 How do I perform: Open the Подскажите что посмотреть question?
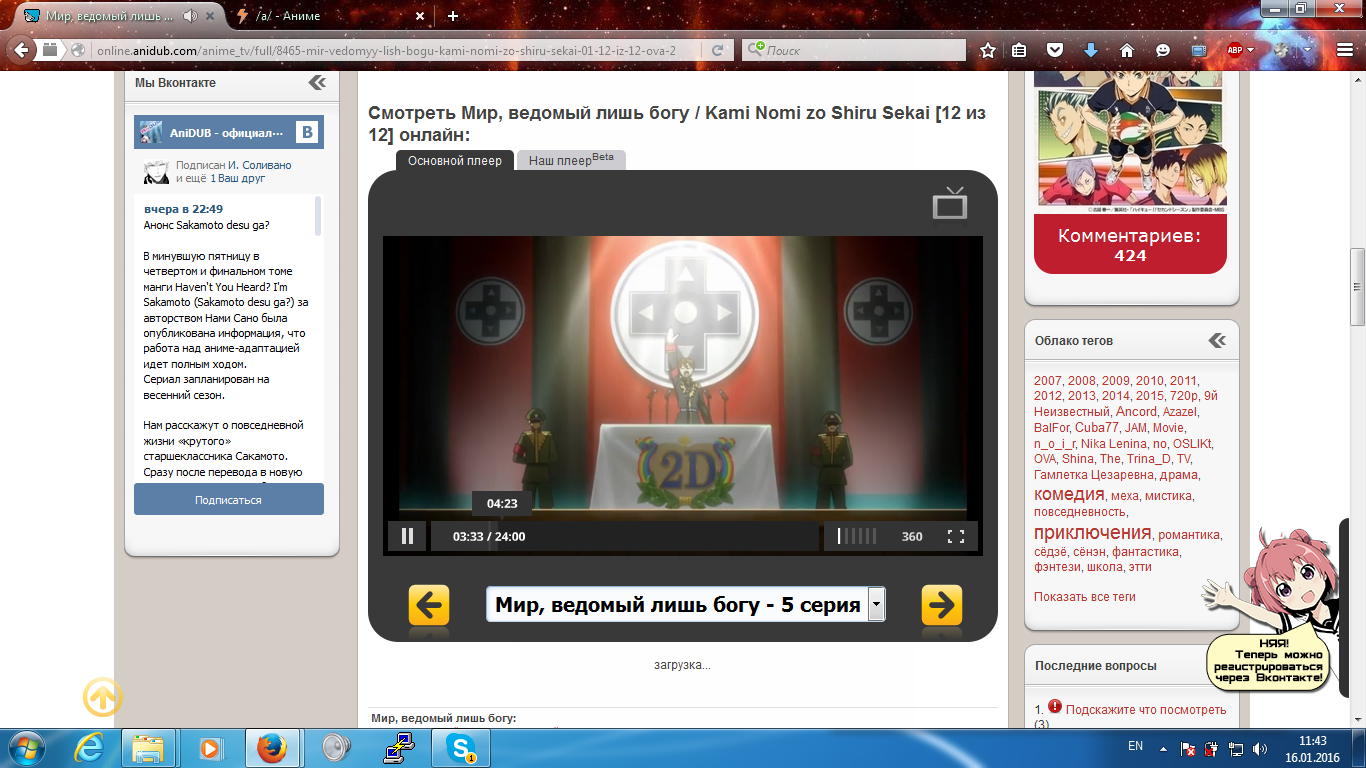point(1146,710)
